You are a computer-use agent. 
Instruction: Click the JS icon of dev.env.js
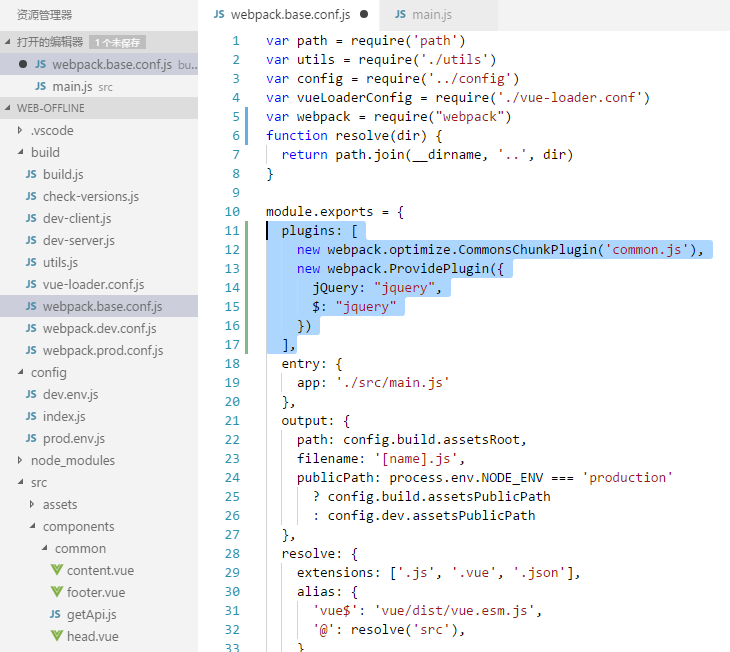click(31, 394)
